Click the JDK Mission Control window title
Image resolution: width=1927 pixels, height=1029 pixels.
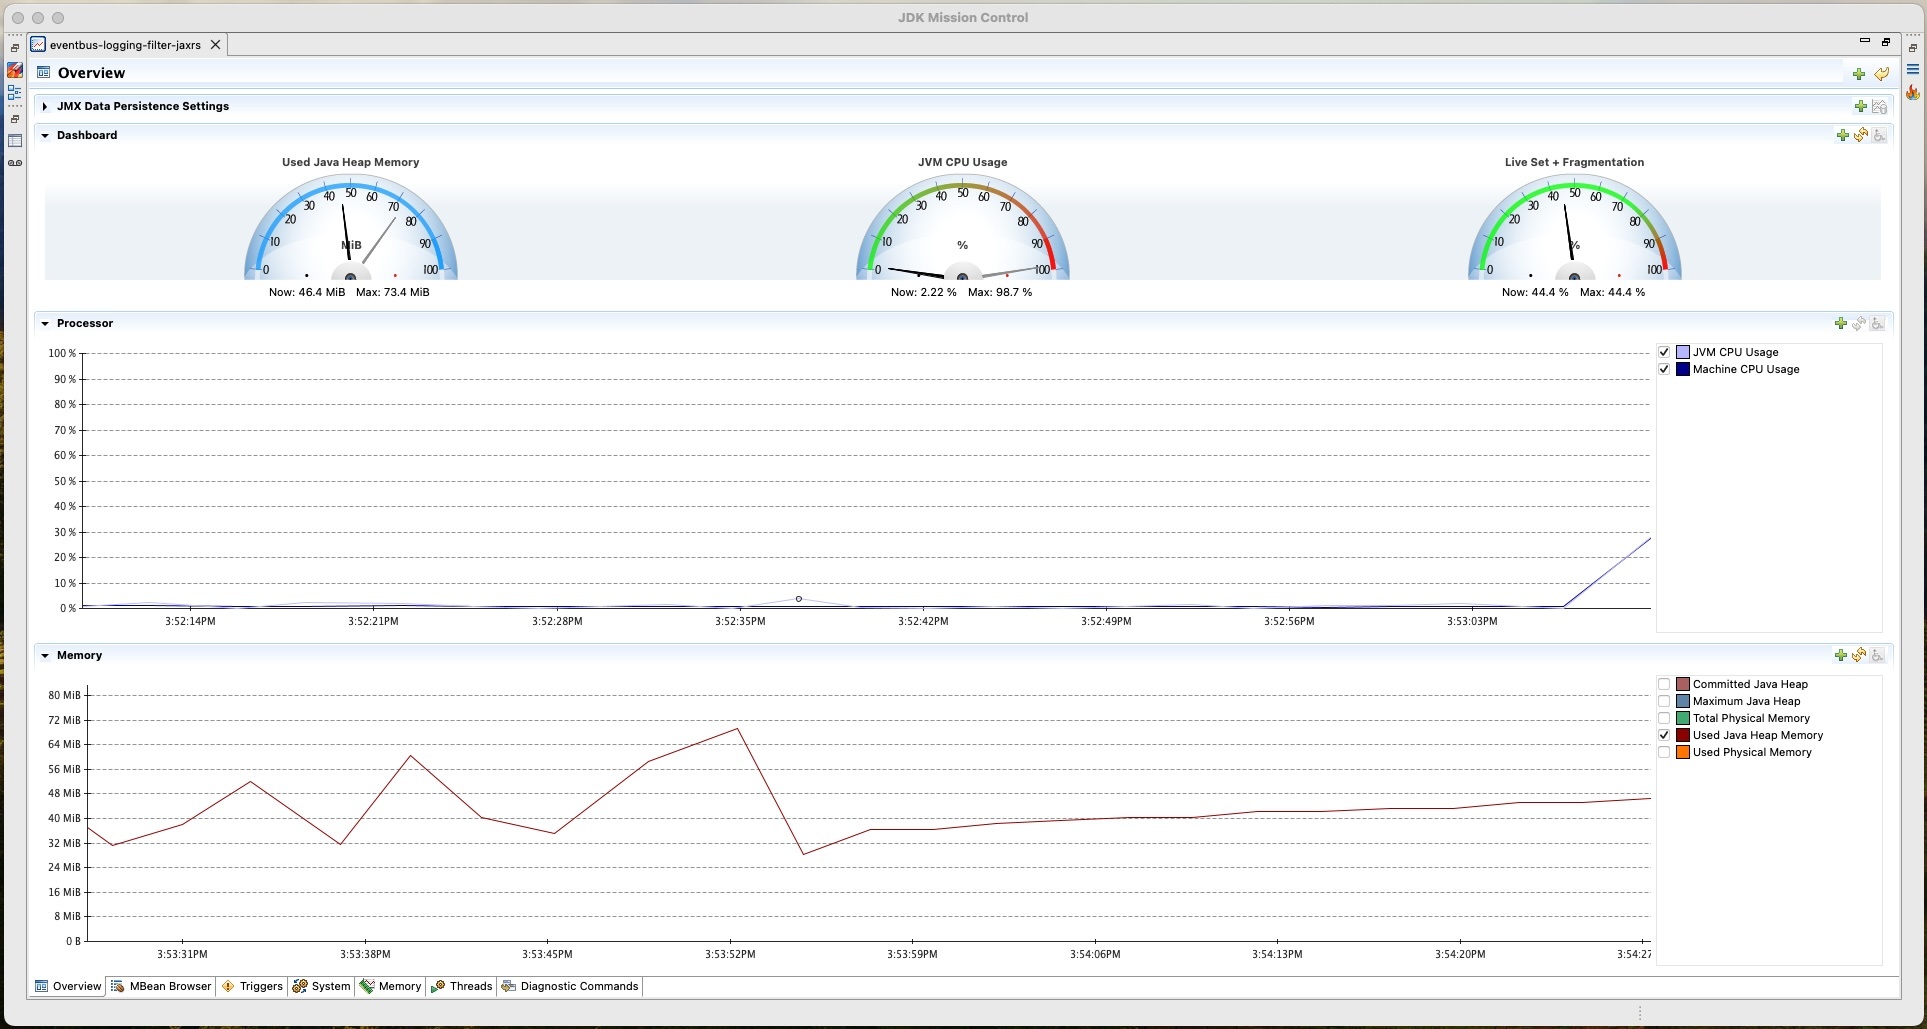tap(963, 17)
